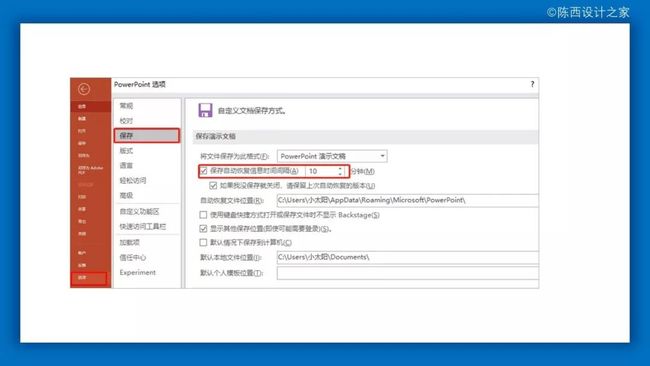Click the back arrow in the backstage sidebar
Image resolution: width=650 pixels, height=366 pixels.
coord(84,89)
